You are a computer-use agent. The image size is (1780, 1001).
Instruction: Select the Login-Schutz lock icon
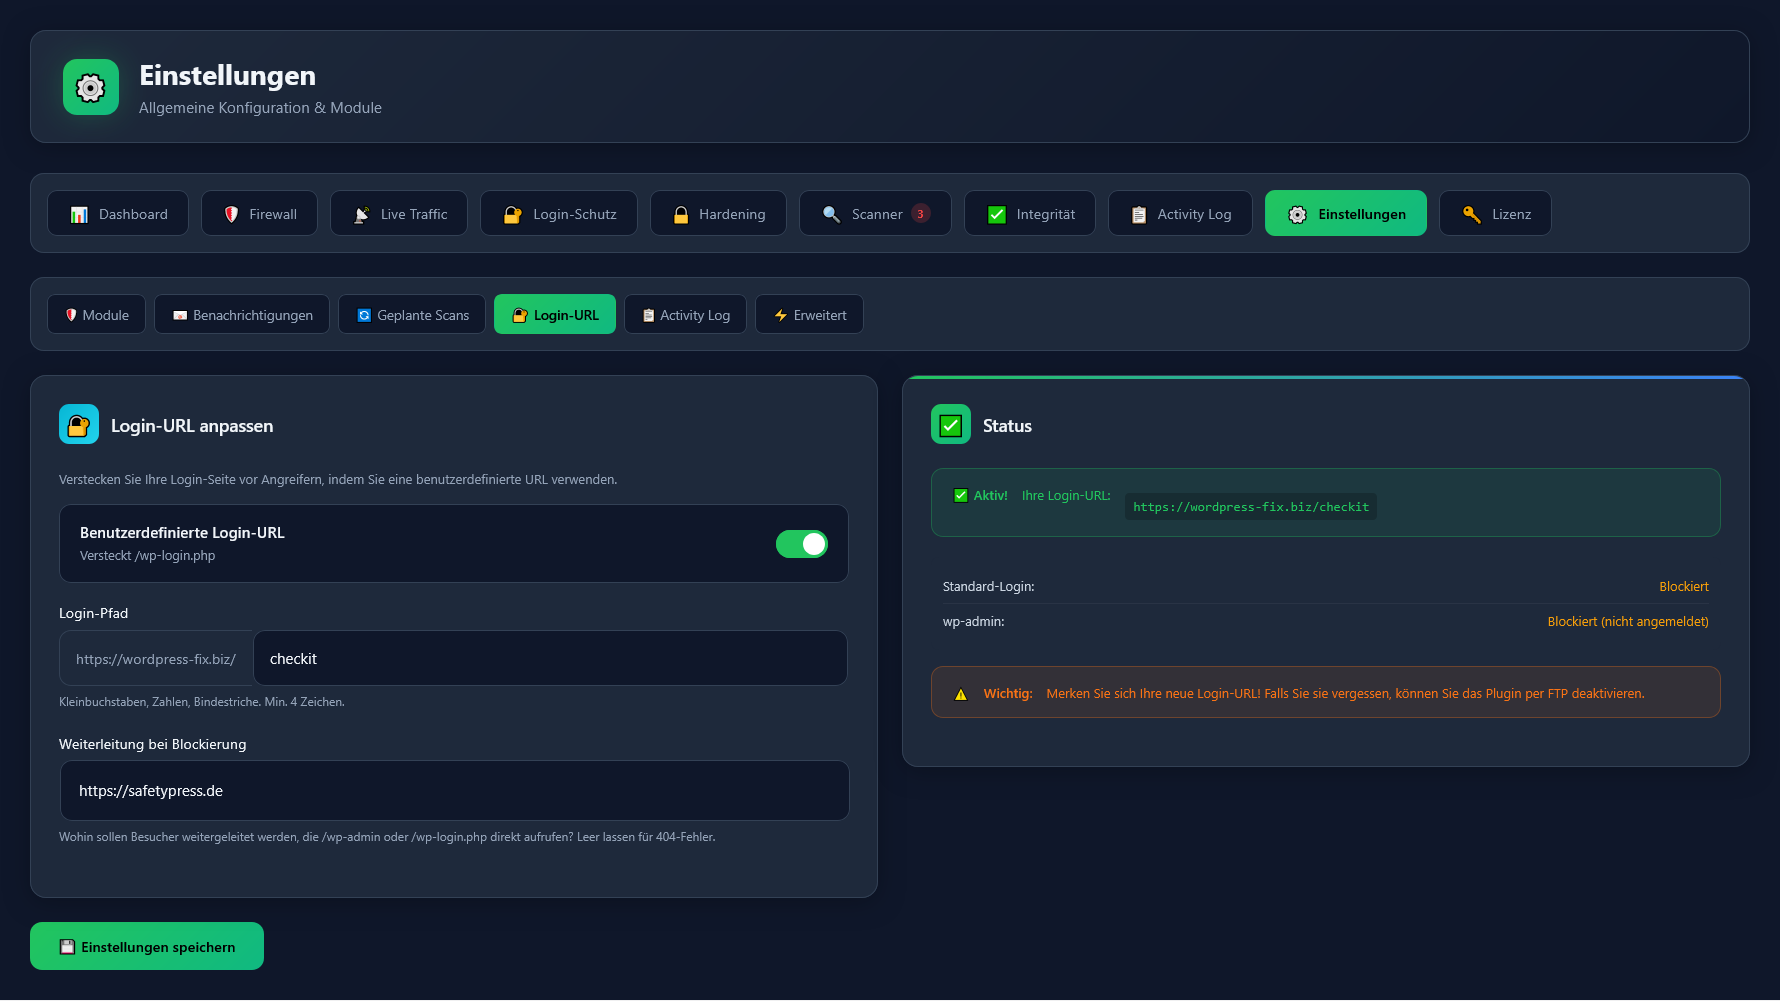click(x=513, y=213)
